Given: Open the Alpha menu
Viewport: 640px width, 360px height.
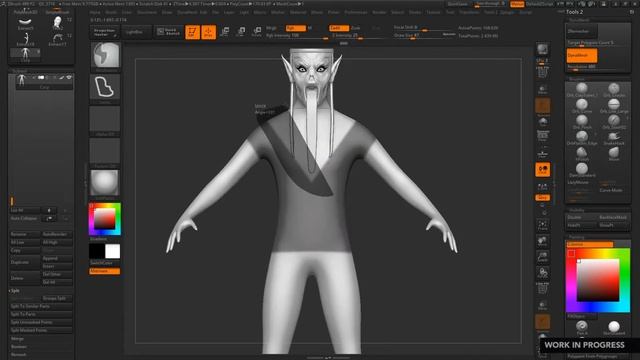Looking at the screenshot, I should point(95,12).
